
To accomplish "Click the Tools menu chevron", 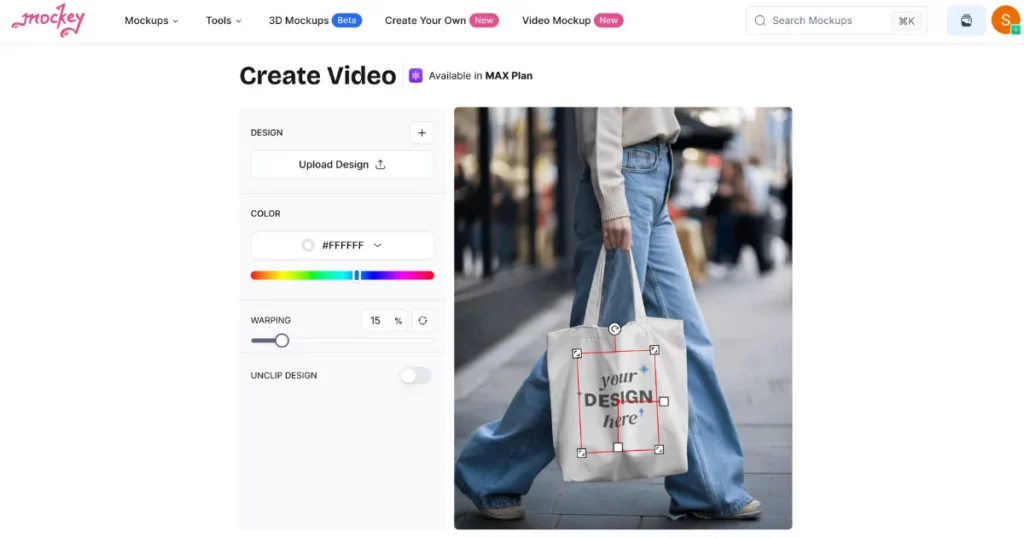I will pos(238,22).
